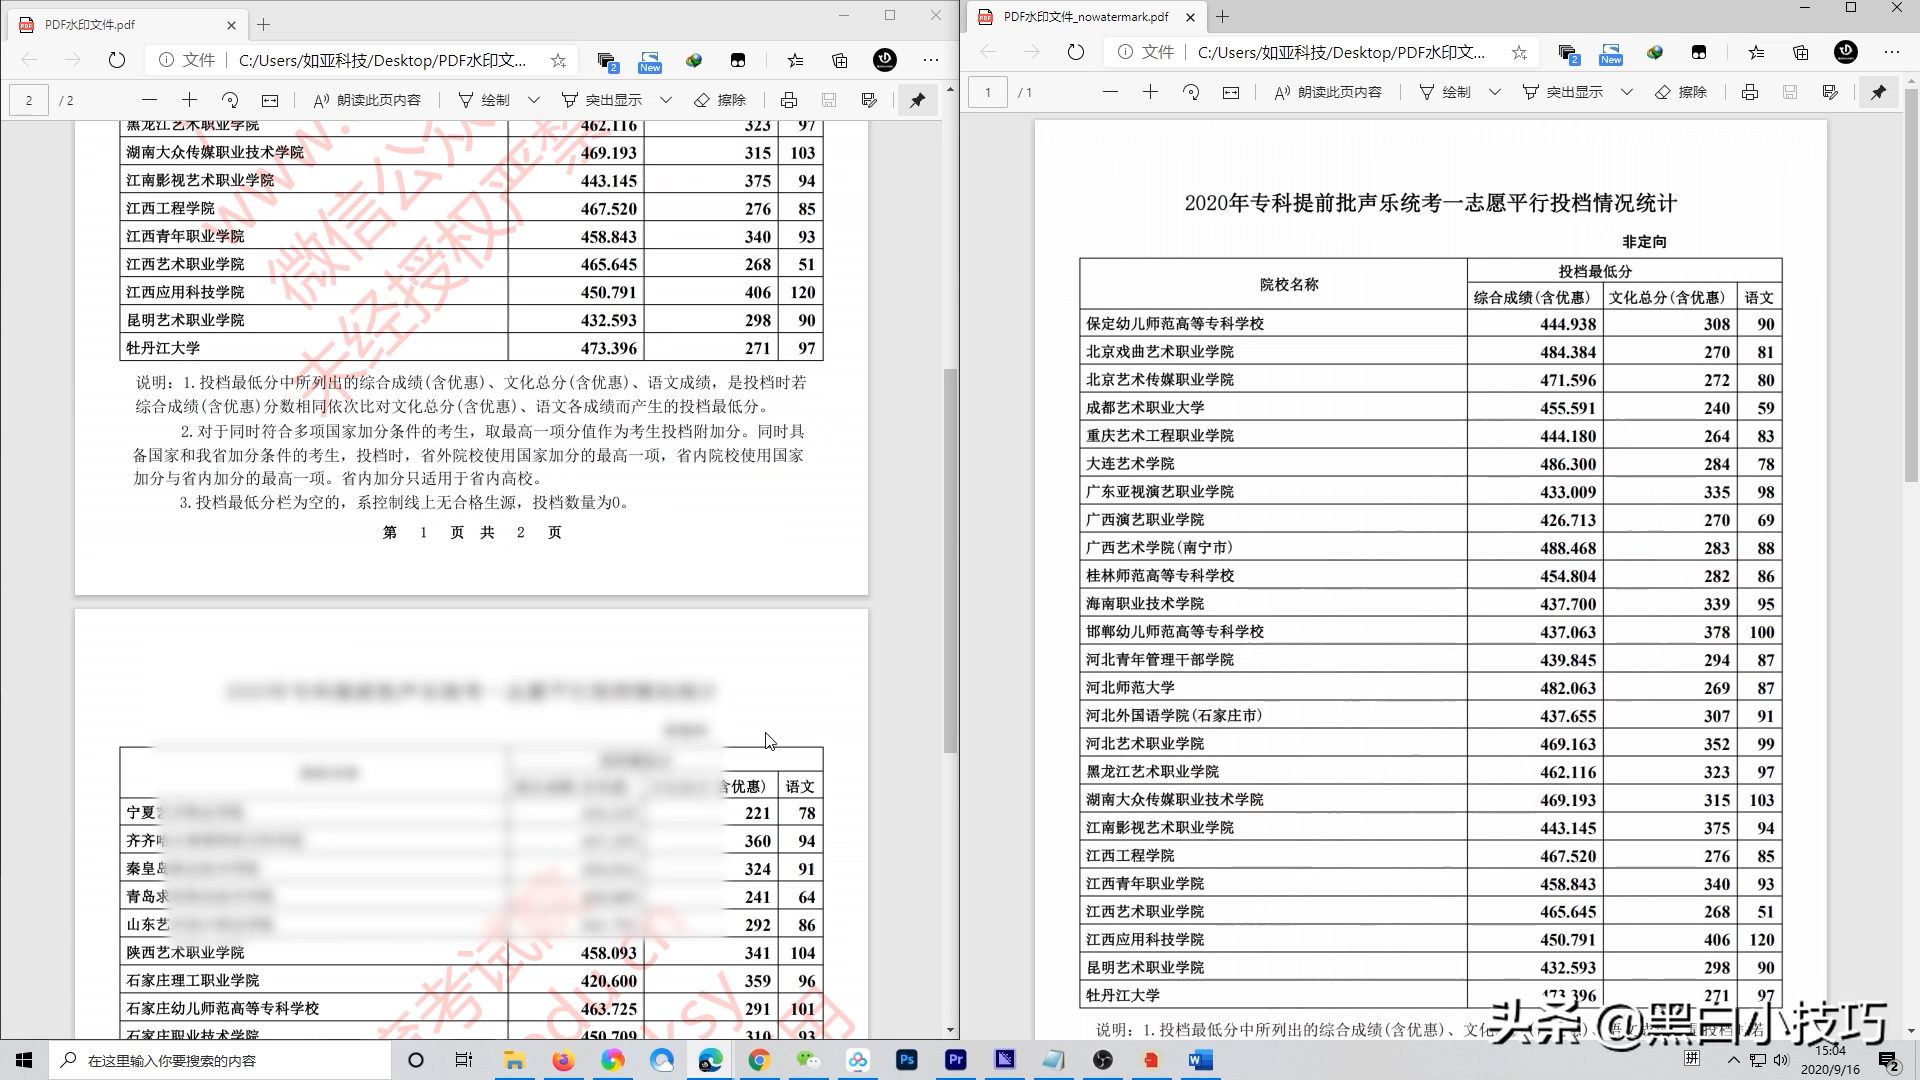
Task: Zoom out using minus on left PDF toolbar
Action: [x=149, y=100]
